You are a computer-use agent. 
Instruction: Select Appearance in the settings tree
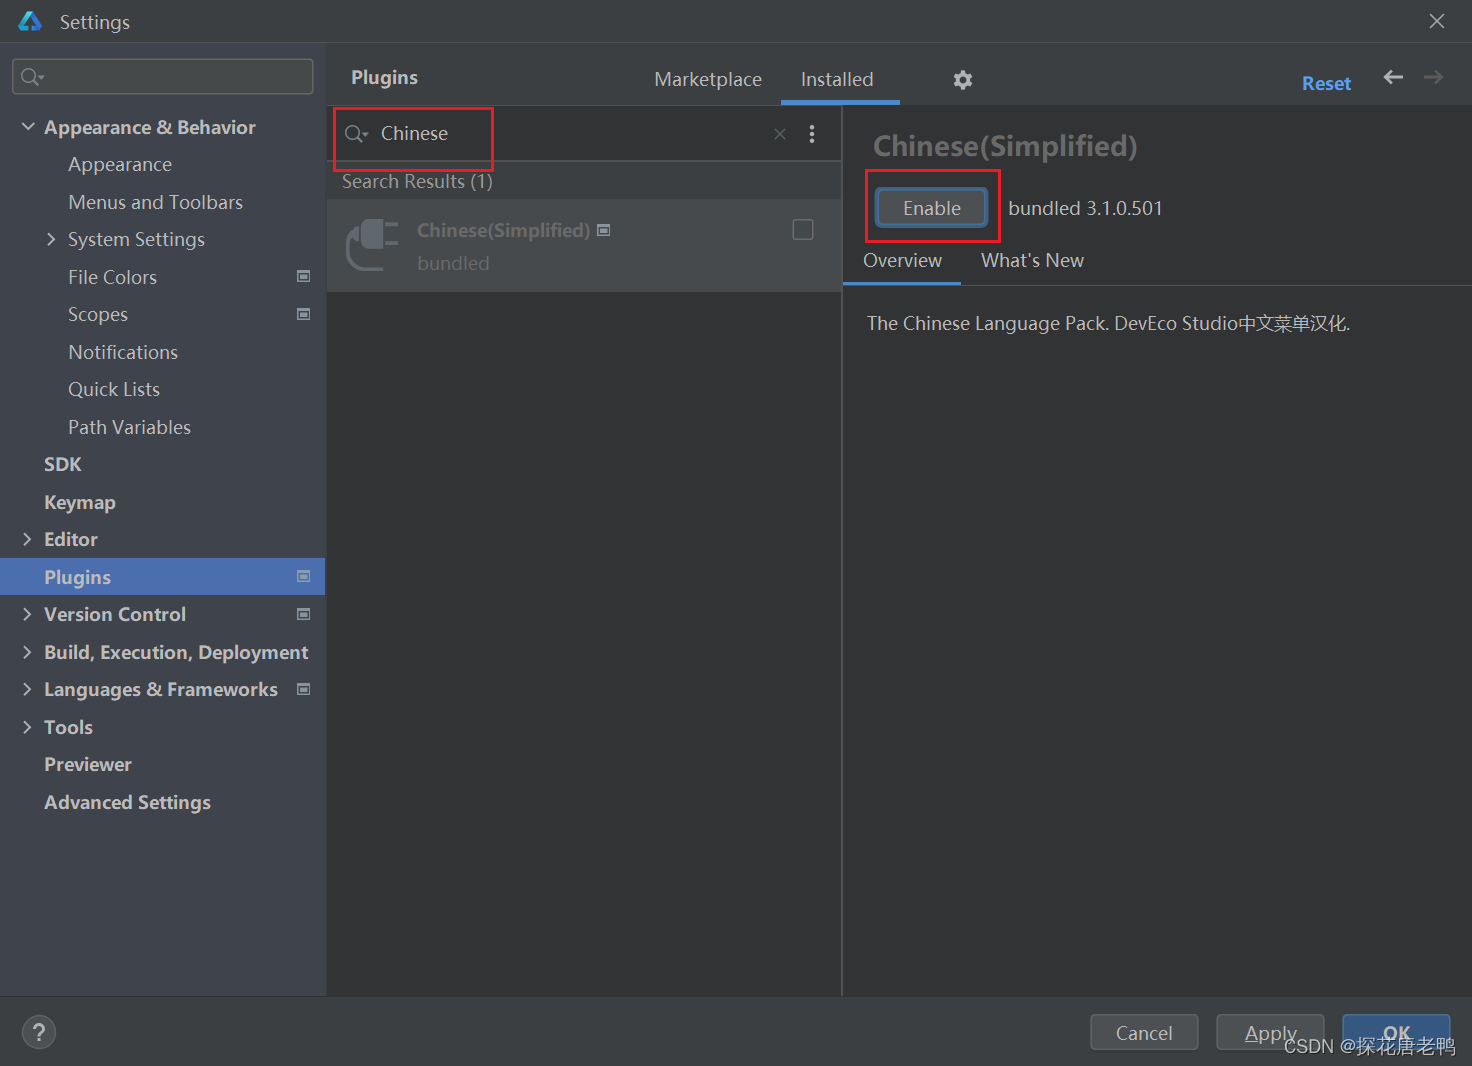[120, 164]
